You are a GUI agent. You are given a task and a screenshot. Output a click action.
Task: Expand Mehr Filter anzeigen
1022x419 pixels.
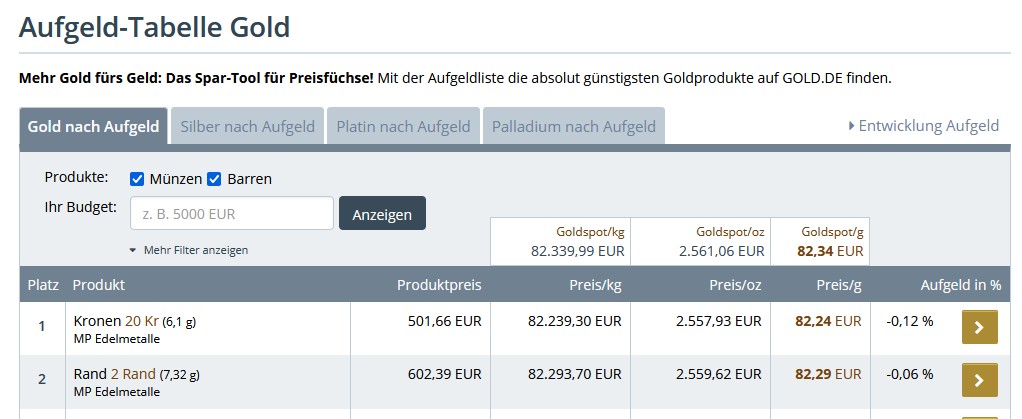tap(189, 250)
